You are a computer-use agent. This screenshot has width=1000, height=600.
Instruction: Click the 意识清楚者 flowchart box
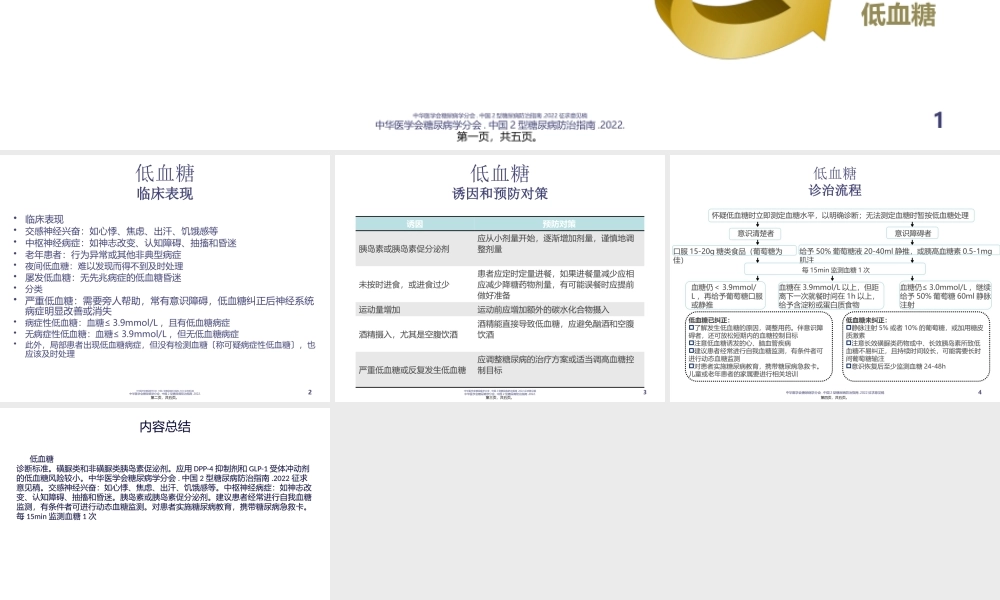point(755,233)
